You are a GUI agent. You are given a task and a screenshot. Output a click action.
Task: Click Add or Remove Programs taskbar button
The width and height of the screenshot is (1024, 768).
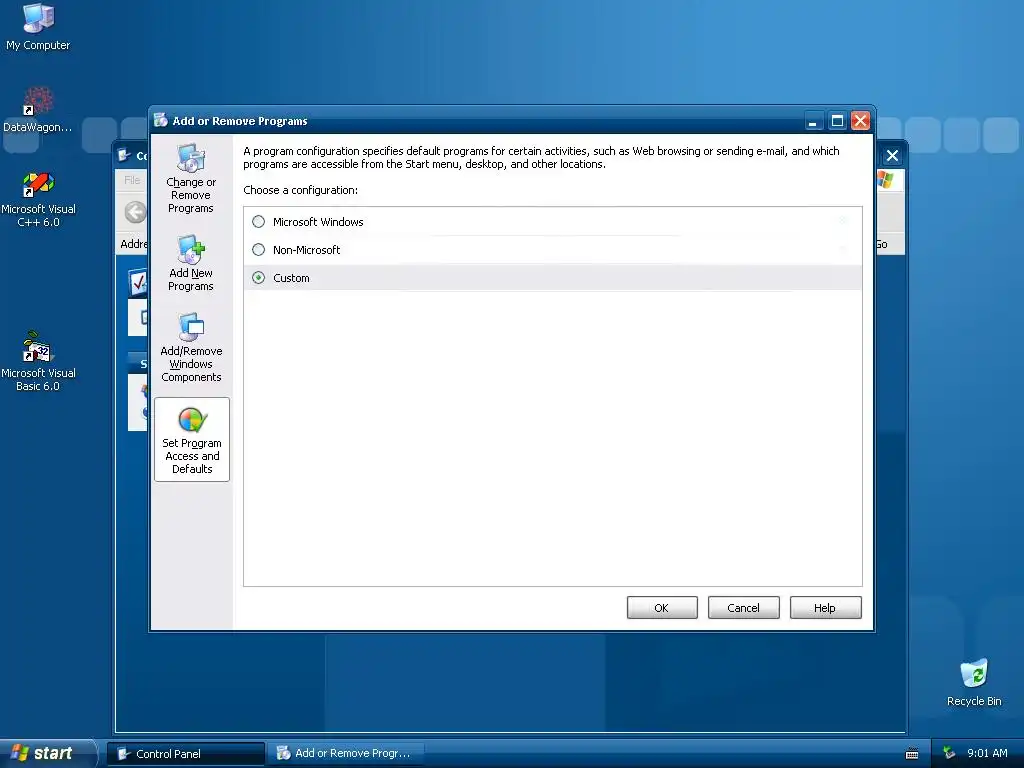[x=346, y=754]
